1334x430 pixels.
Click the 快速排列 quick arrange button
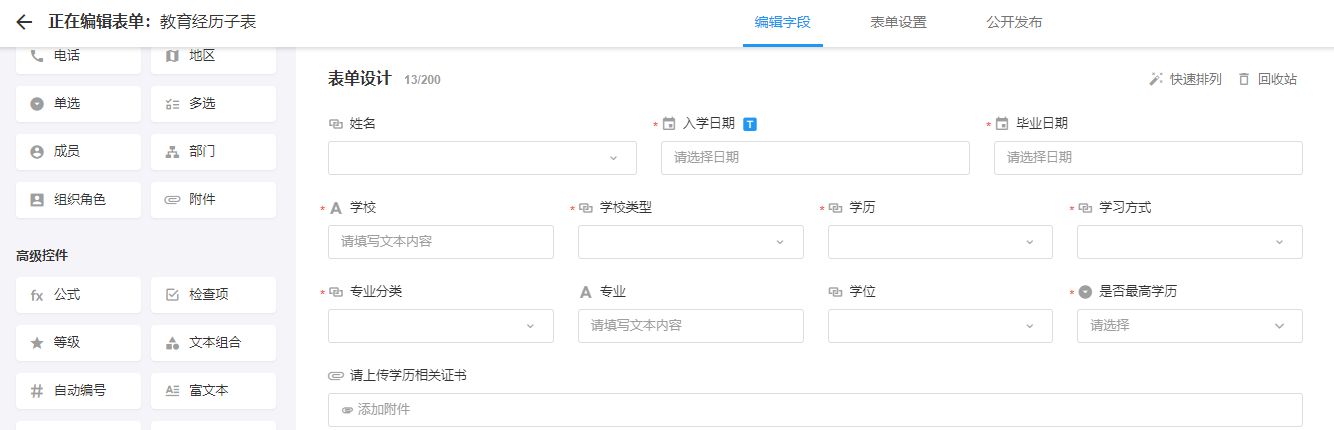click(x=1185, y=79)
